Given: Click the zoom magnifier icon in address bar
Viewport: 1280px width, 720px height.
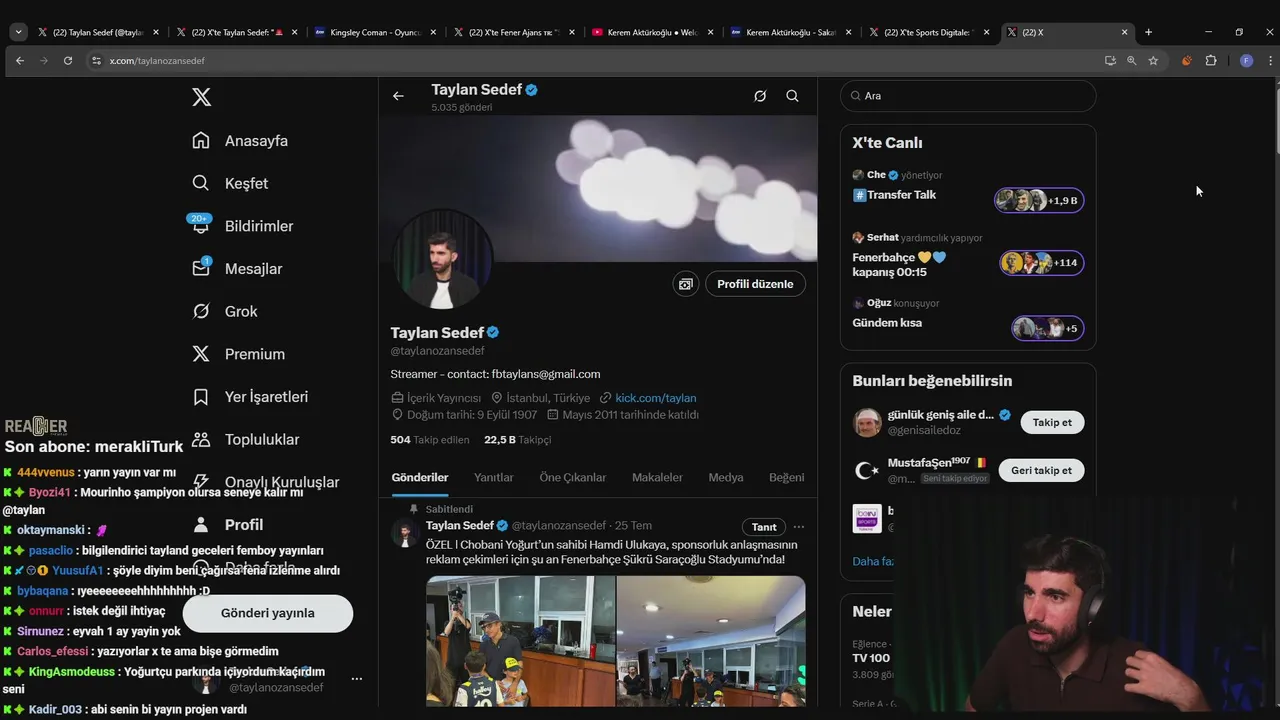Looking at the screenshot, I should 1132,60.
